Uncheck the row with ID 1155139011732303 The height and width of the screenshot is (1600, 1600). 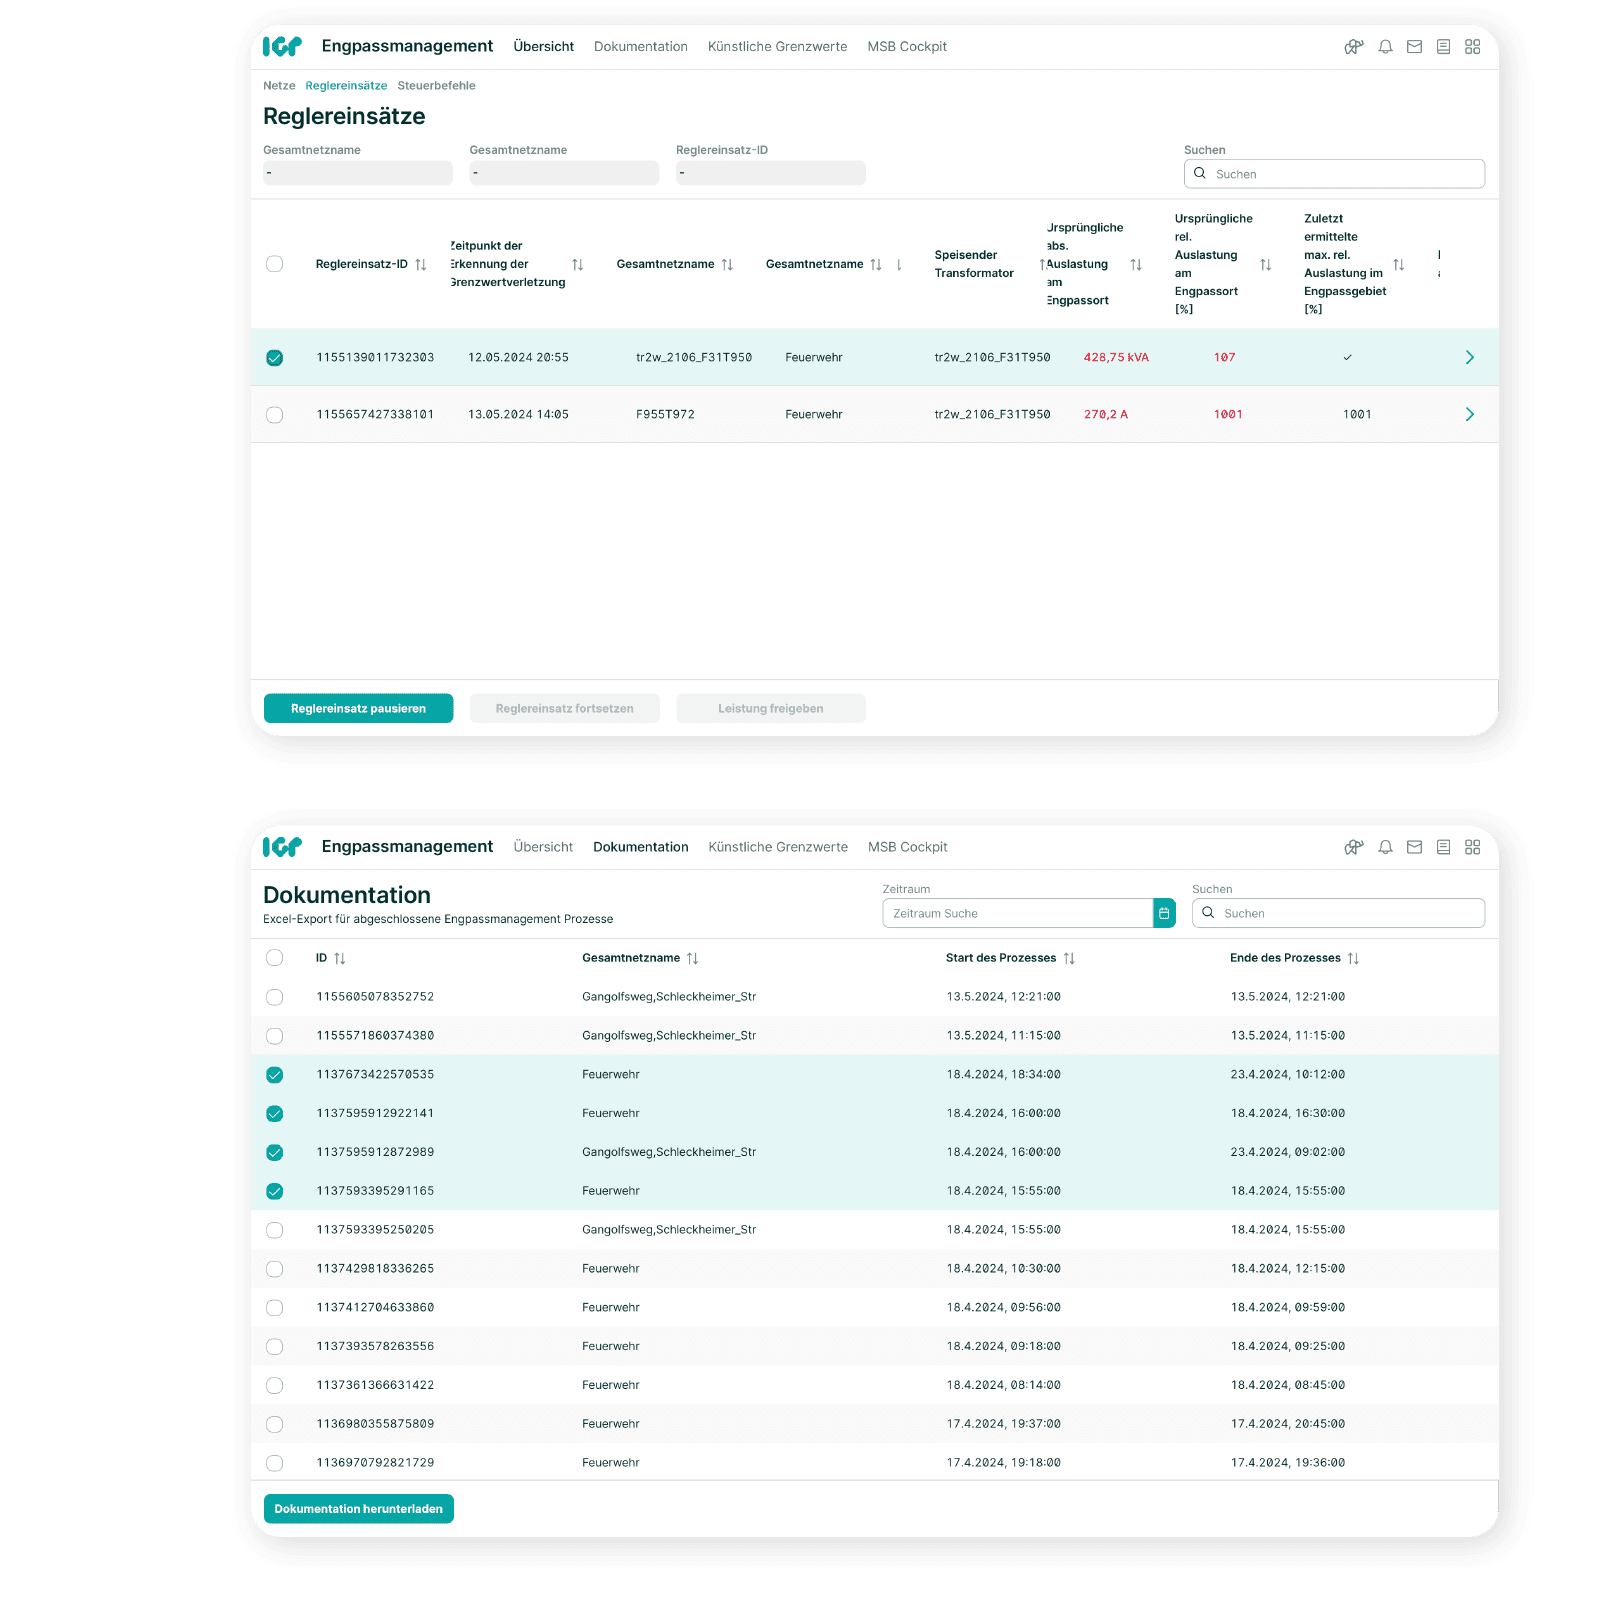(275, 358)
